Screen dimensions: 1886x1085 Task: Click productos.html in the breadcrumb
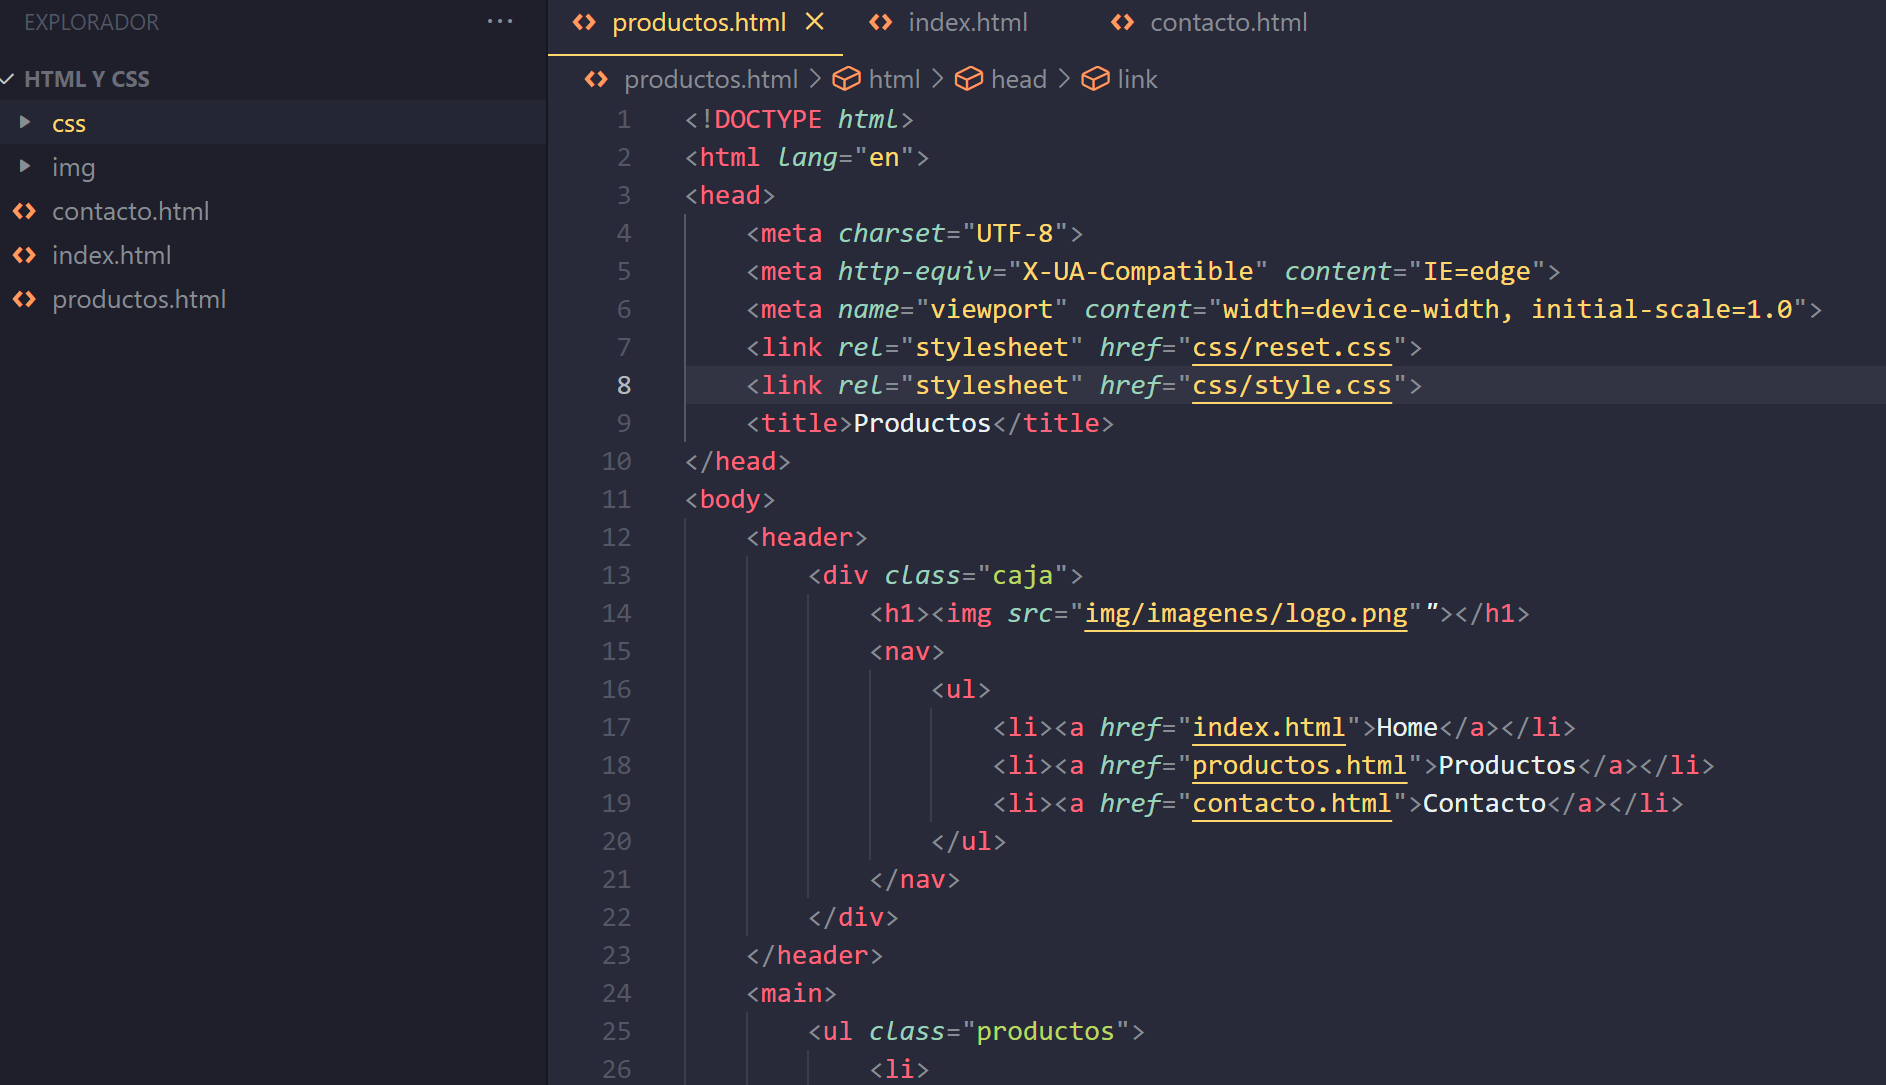711,79
